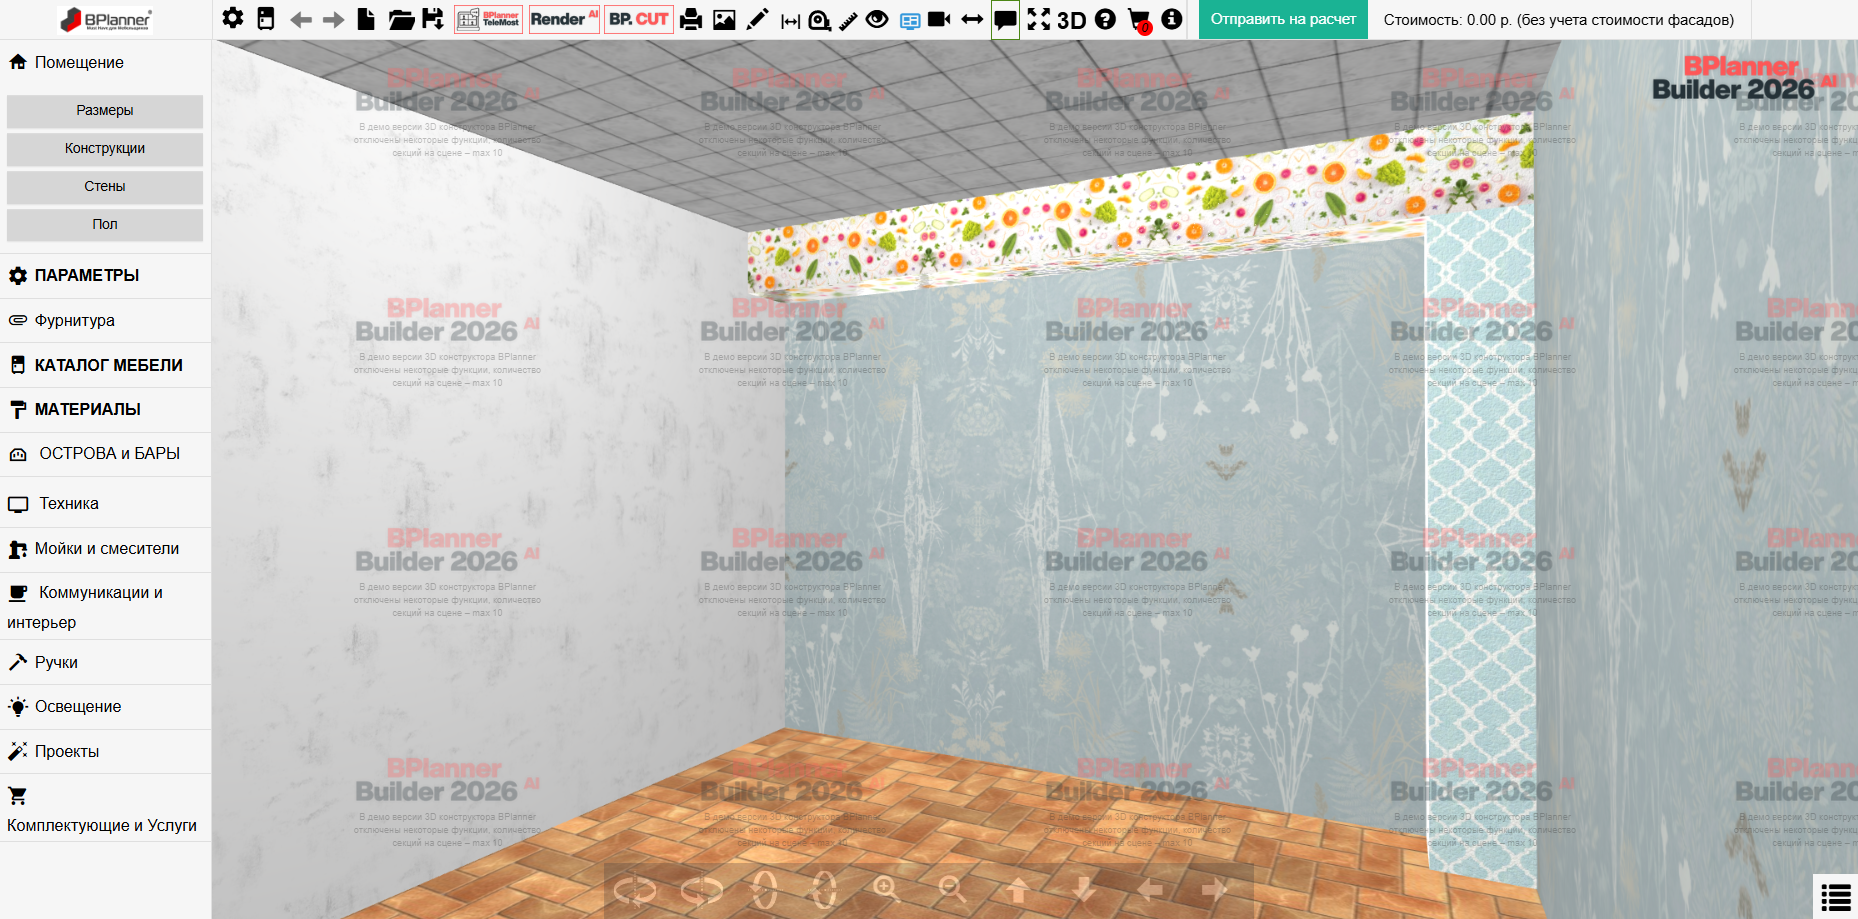Image resolution: width=1858 pixels, height=919 pixels.
Task: Click the horizontal double-arrow icon
Action: [972, 19]
